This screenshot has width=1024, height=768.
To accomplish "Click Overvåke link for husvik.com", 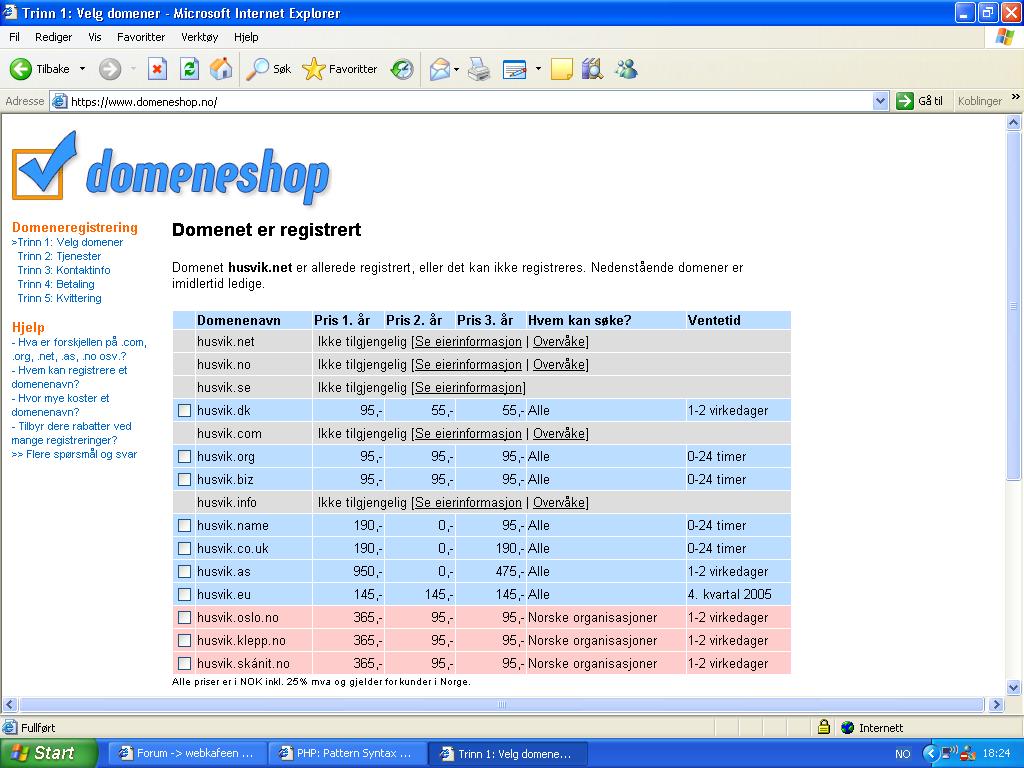I will 559,434.
